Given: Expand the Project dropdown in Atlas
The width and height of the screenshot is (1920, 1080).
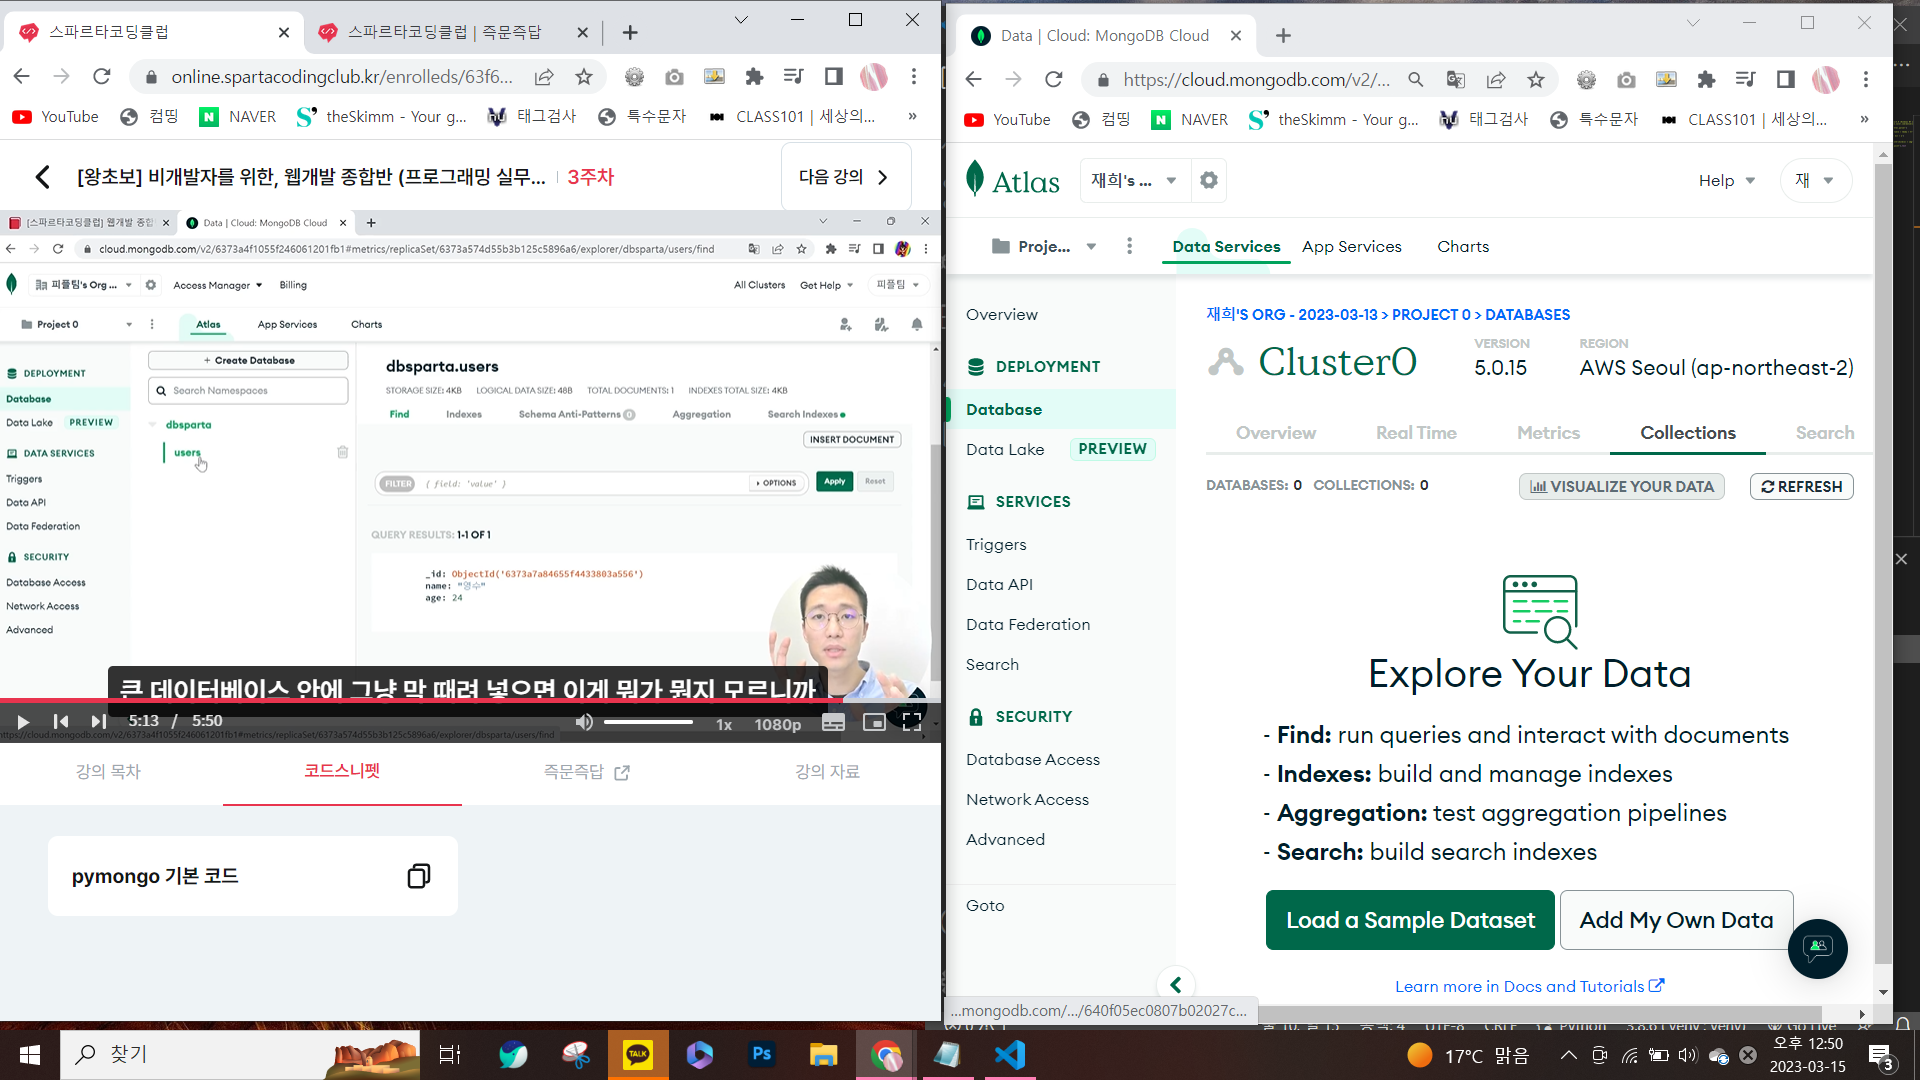Looking at the screenshot, I should click(x=1043, y=247).
